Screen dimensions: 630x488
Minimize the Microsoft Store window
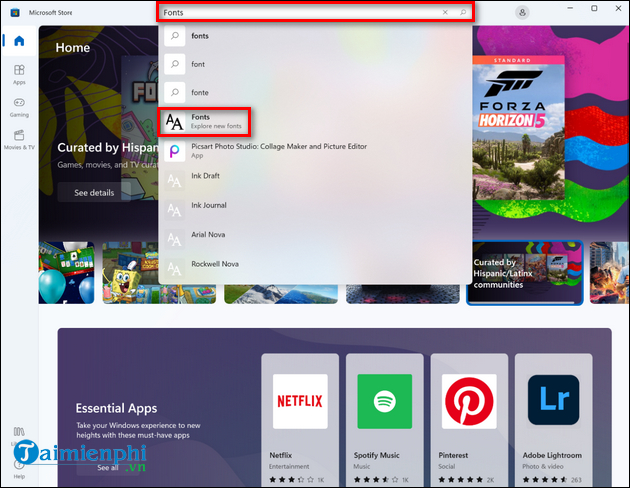[x=570, y=8]
